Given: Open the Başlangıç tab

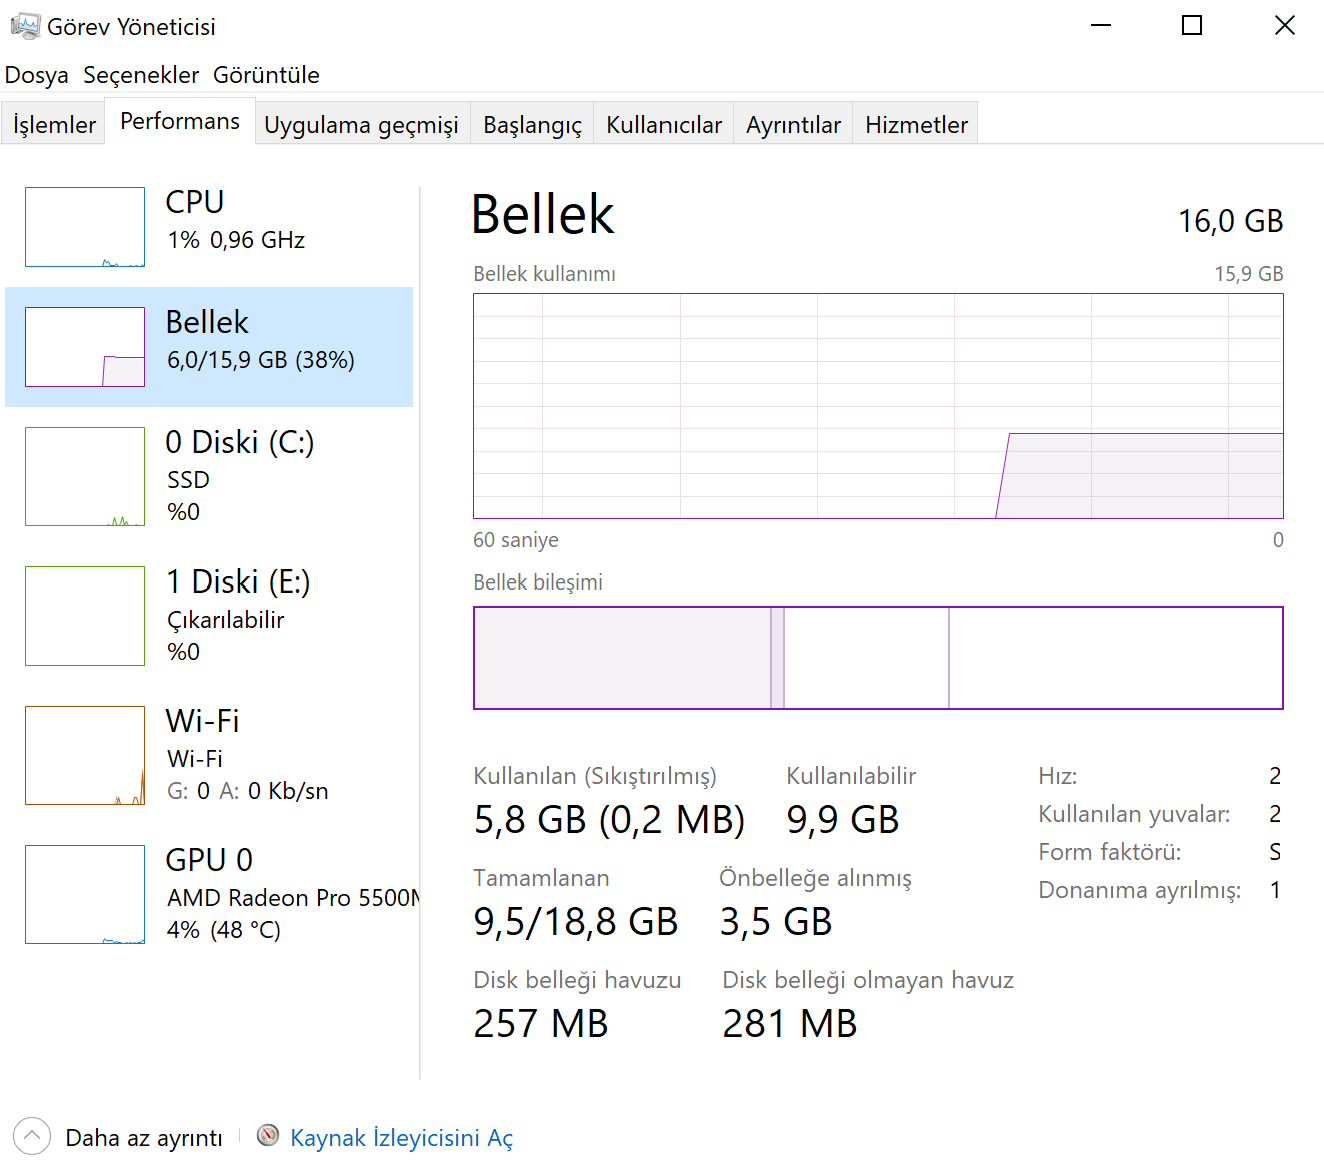Looking at the screenshot, I should [x=532, y=123].
